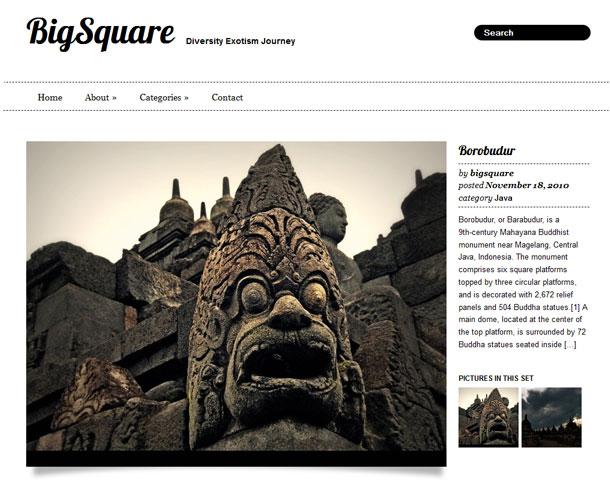Screen dimensions: 610x501
Task: Open the stone face thumbnail picture
Action: [488, 417]
